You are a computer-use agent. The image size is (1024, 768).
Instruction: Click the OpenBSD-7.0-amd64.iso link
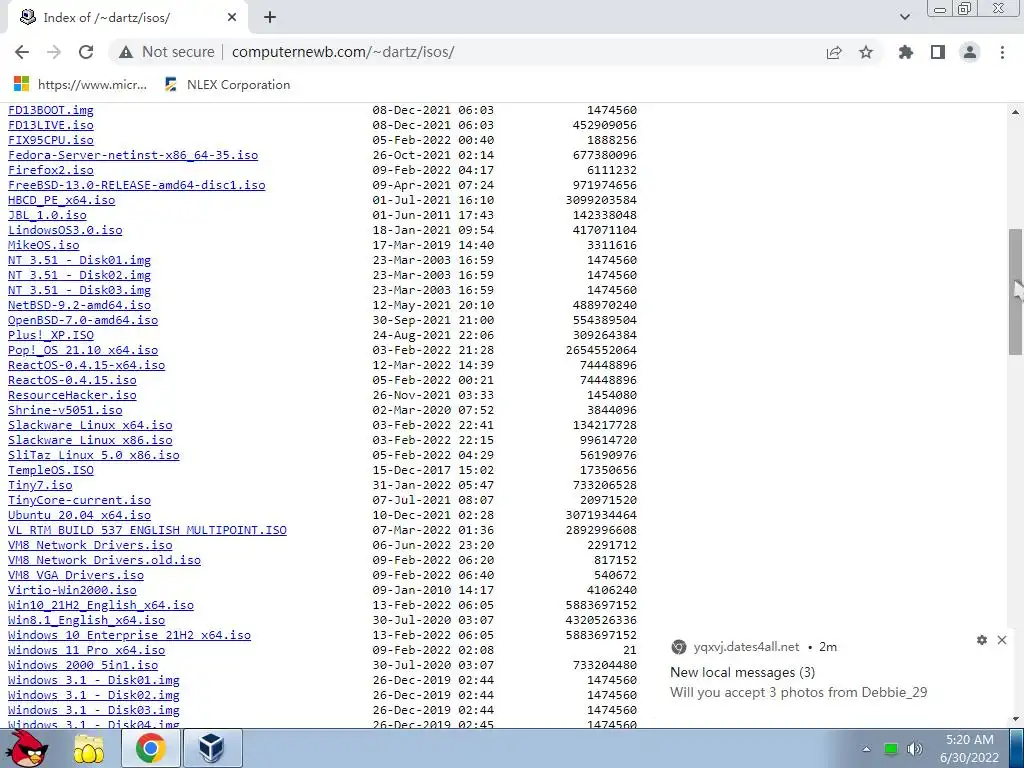83,320
